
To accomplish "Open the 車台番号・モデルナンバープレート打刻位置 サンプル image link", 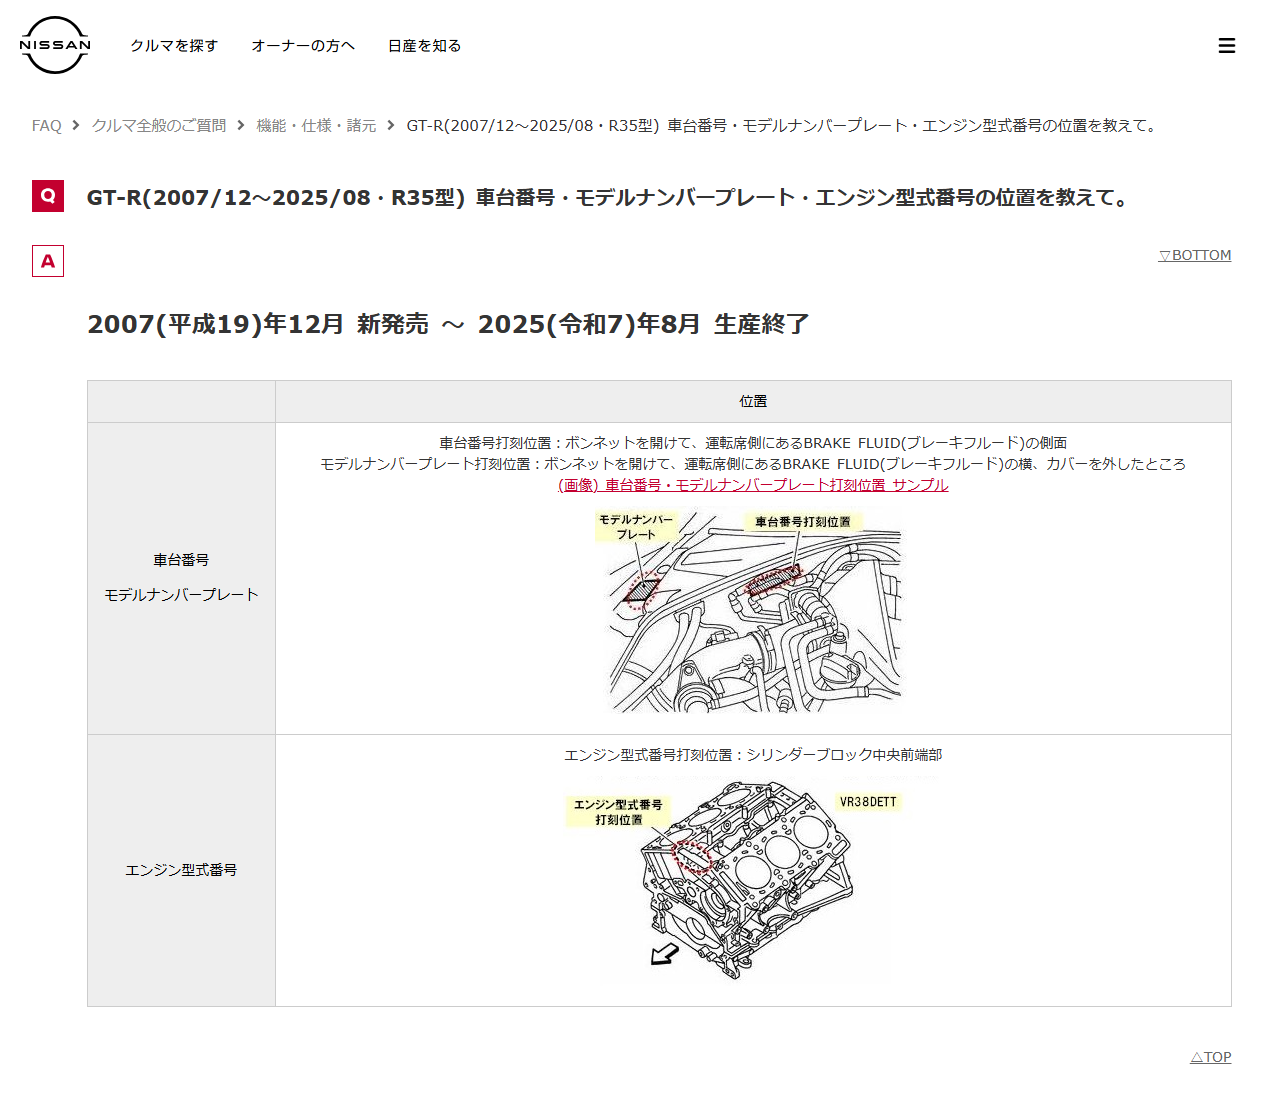I will click(753, 485).
